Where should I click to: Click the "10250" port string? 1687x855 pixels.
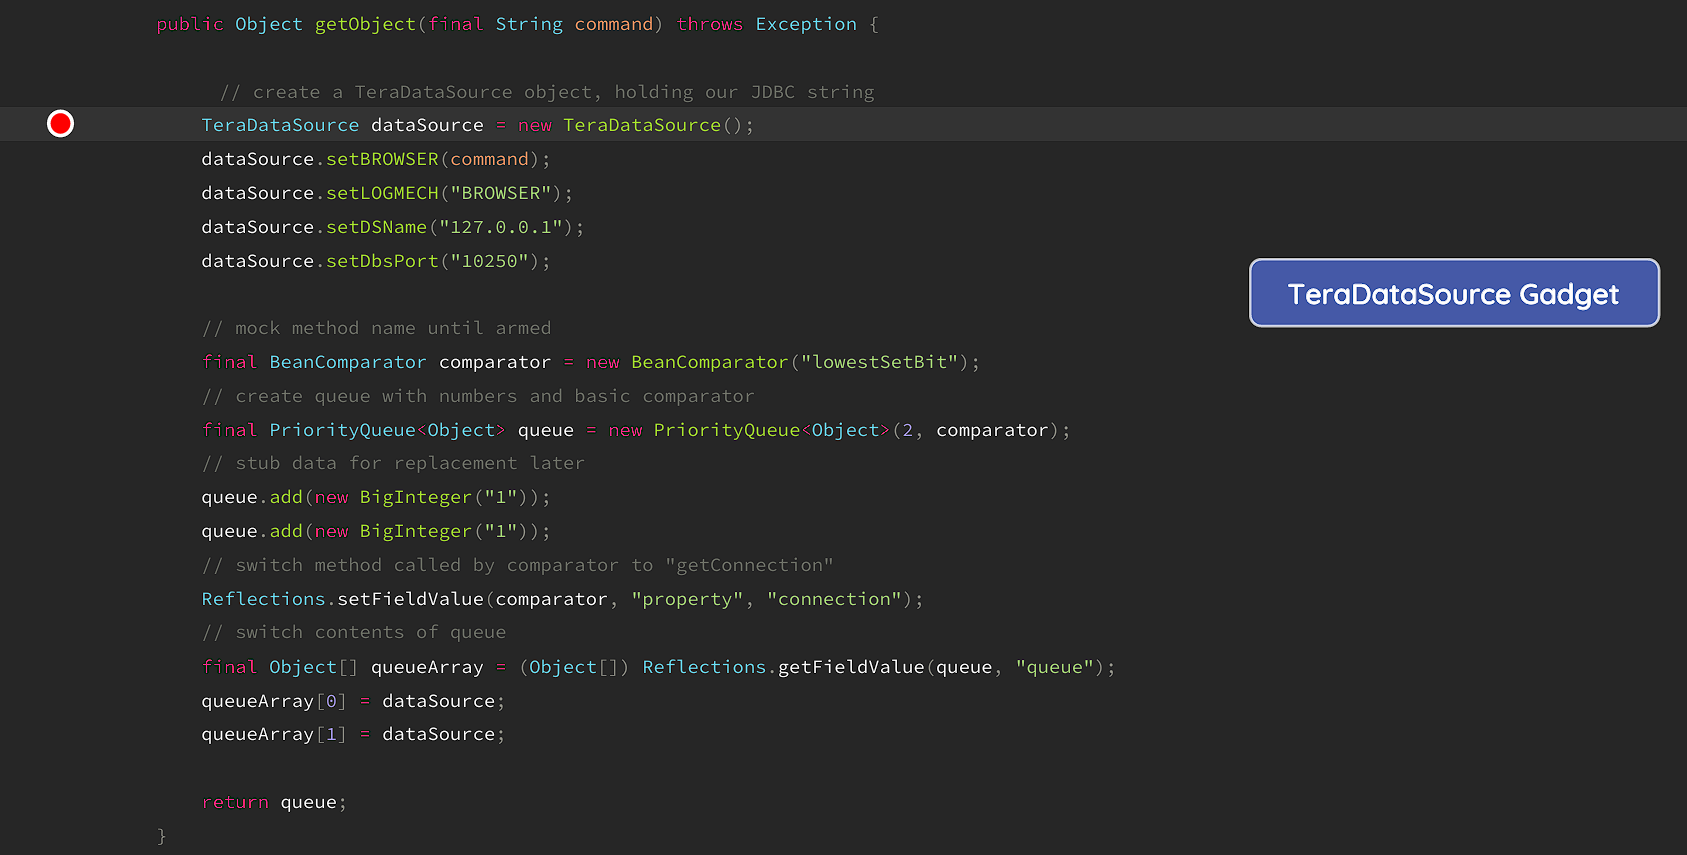click(489, 261)
